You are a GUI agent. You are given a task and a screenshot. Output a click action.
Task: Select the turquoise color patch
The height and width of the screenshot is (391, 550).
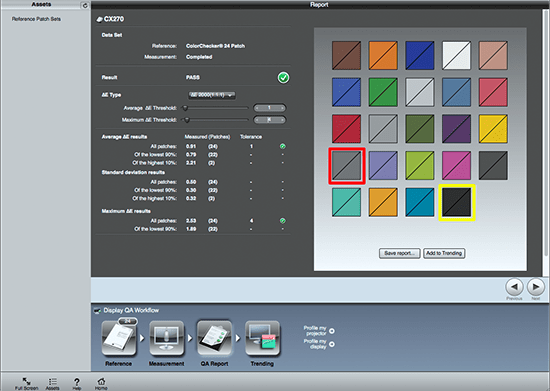pos(346,202)
